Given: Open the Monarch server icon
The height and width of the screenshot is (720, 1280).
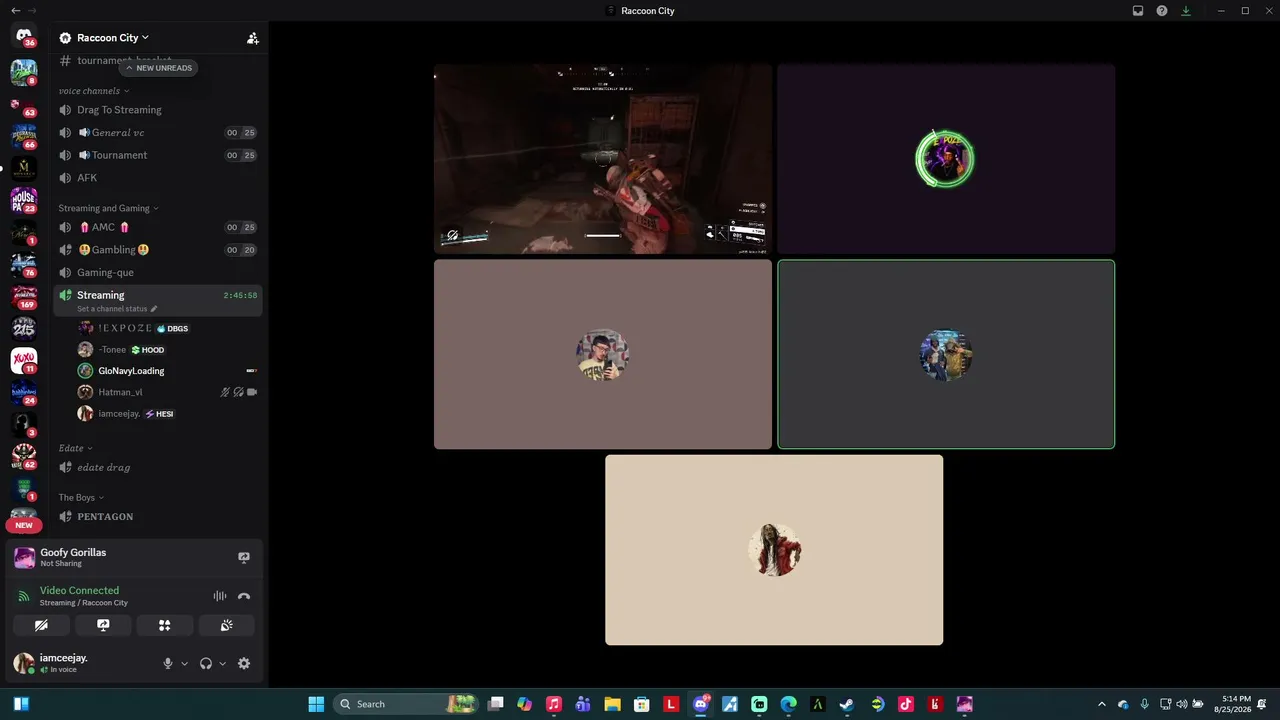Looking at the screenshot, I should pos(24,168).
